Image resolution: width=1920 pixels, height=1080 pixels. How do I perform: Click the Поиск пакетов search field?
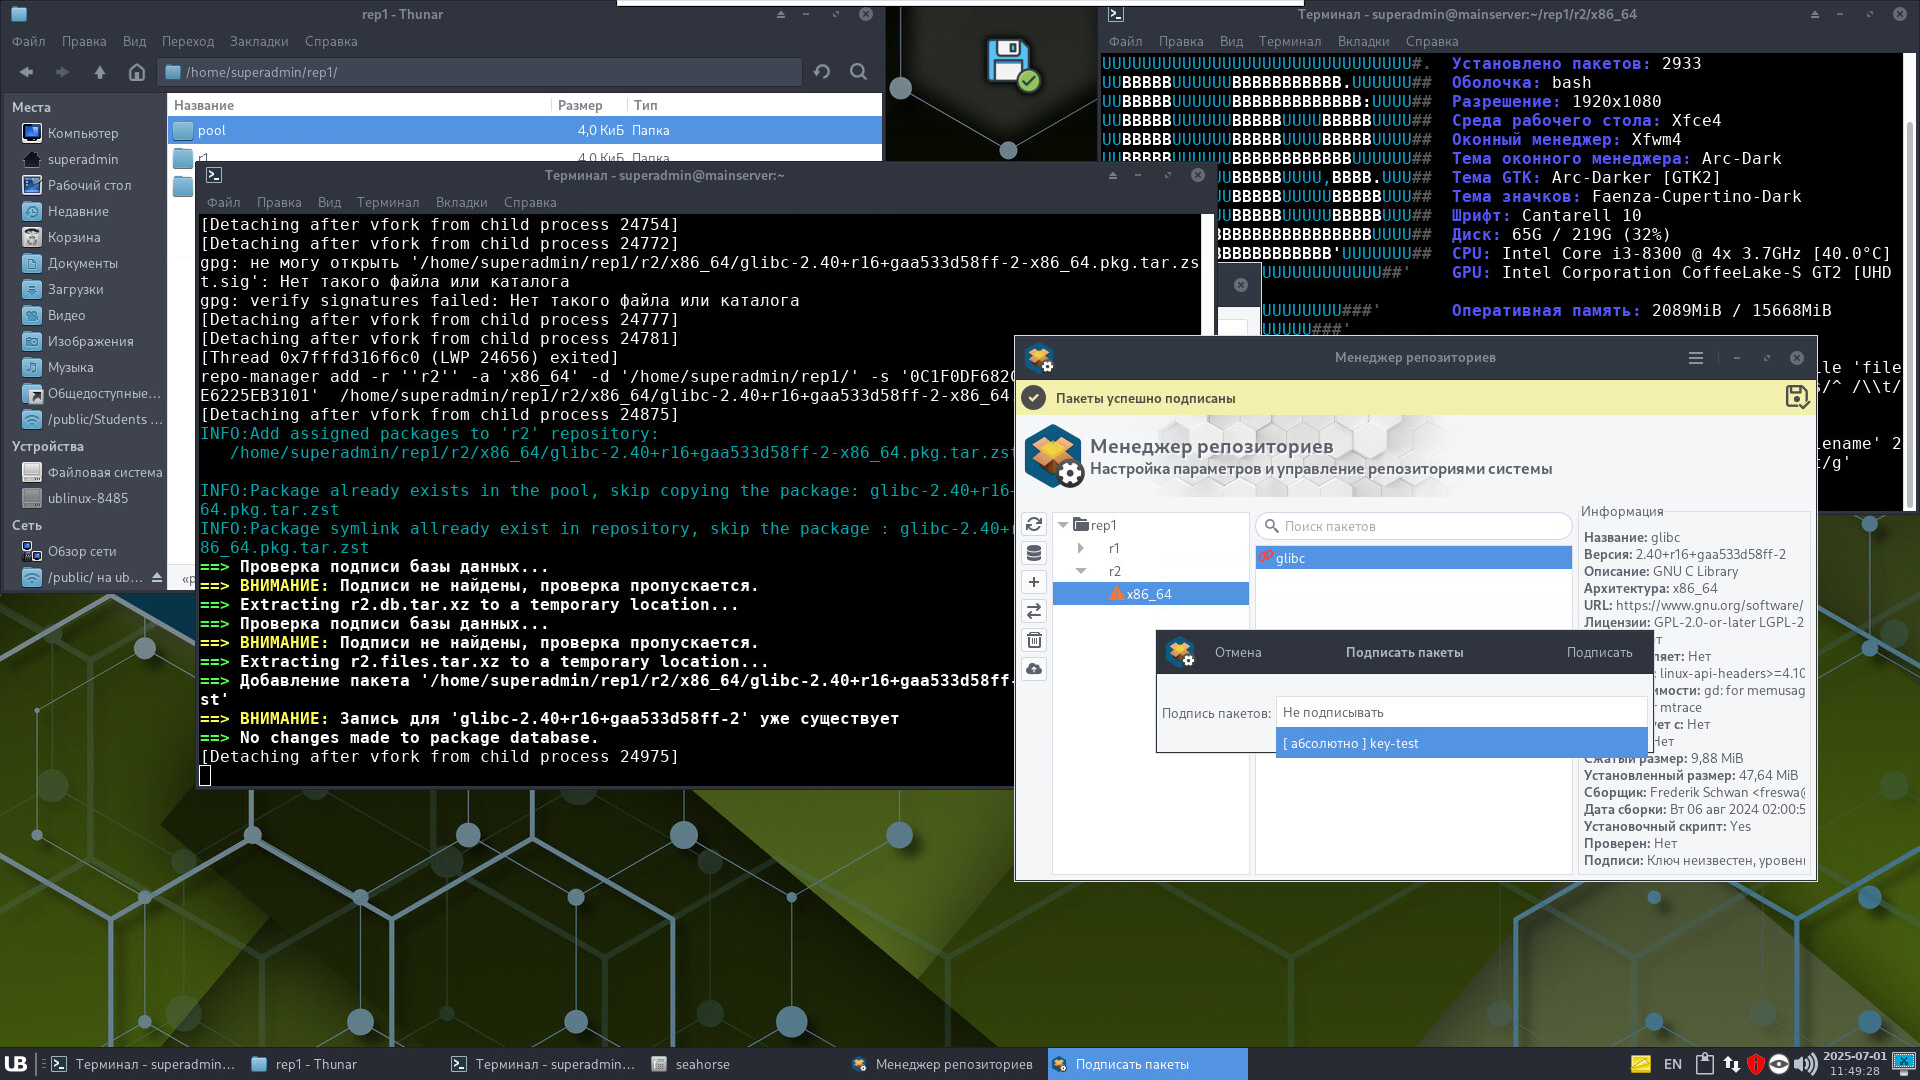click(1420, 526)
